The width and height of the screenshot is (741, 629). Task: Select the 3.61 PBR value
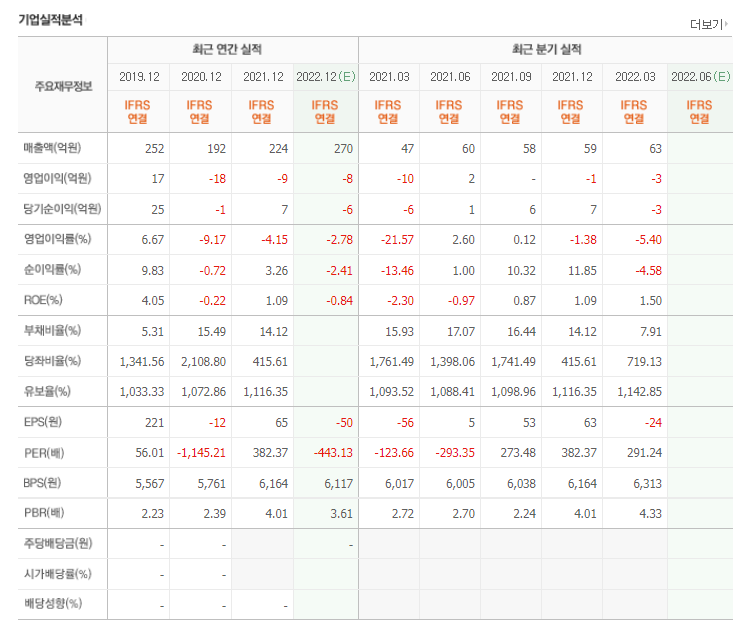(x=341, y=514)
